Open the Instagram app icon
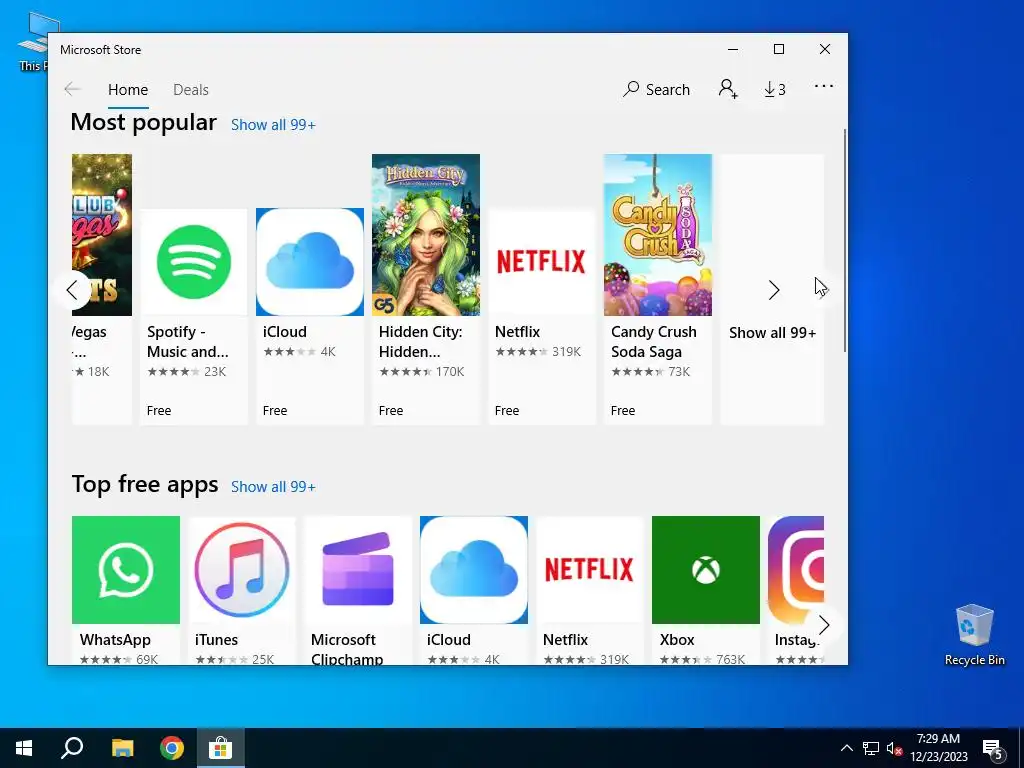The image size is (1024, 768). point(795,569)
